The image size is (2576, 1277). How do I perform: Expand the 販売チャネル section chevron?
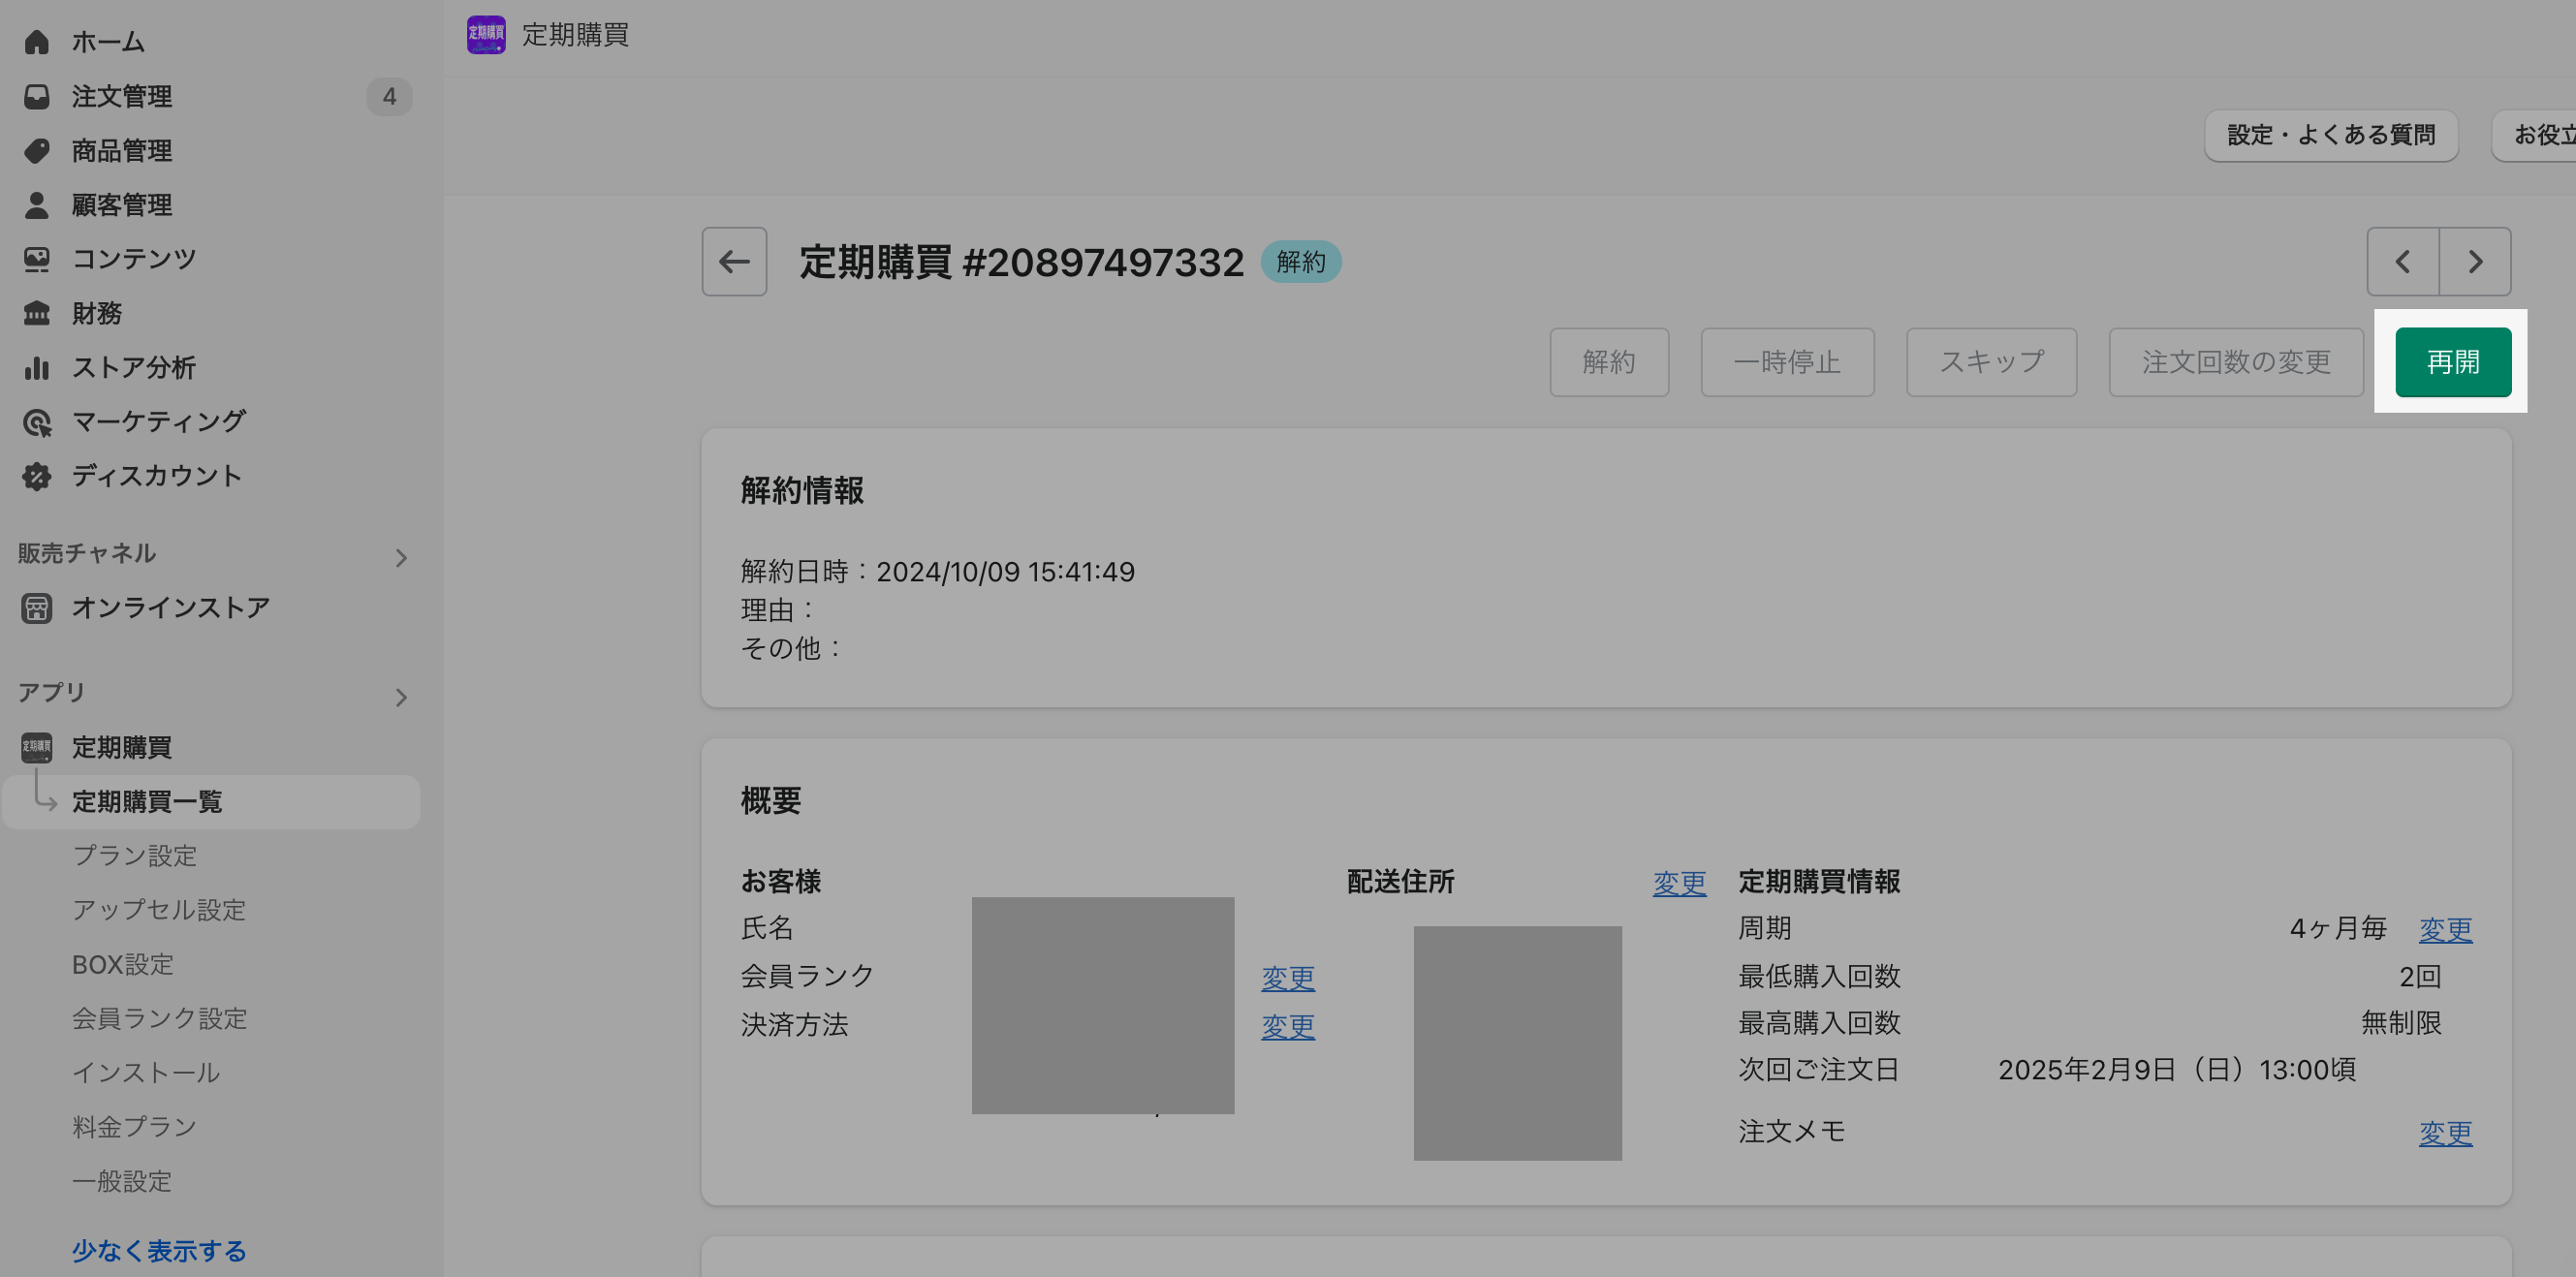[x=401, y=557]
